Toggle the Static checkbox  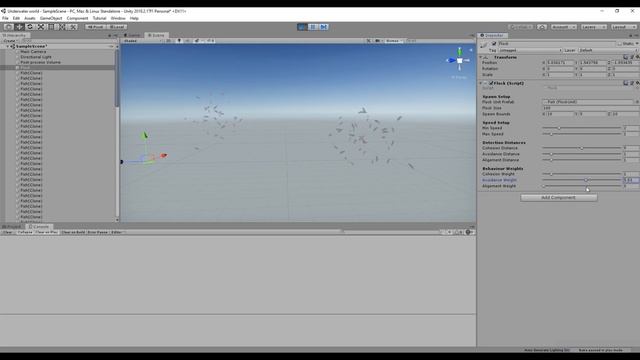[x=620, y=43]
